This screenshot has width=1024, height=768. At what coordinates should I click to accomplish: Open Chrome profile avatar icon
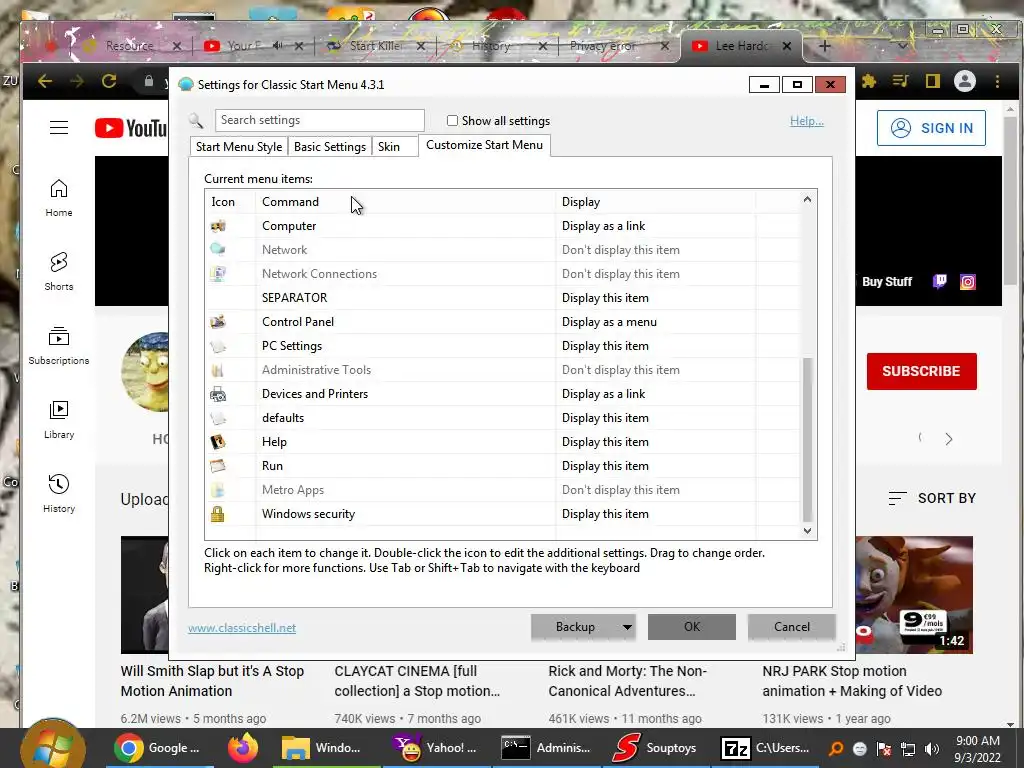[x=965, y=81]
